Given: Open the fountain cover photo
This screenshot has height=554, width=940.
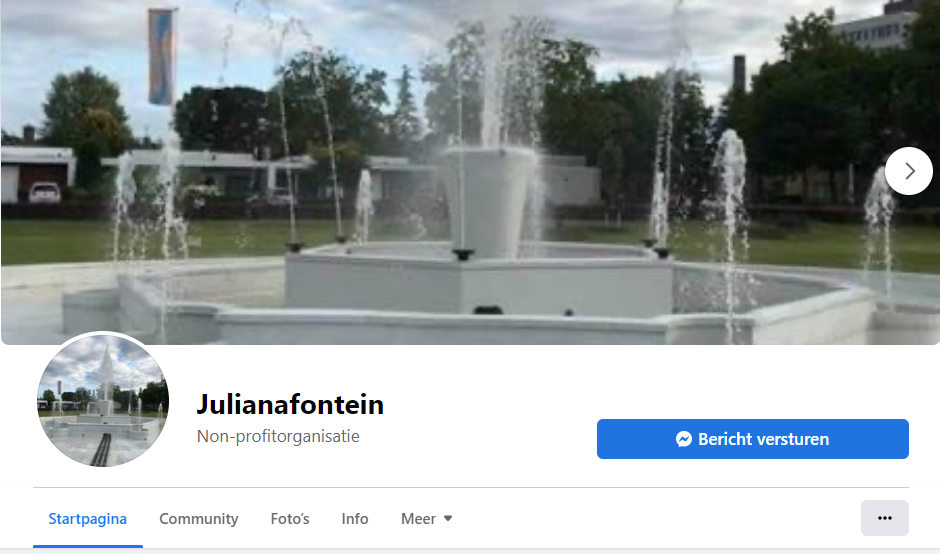Looking at the screenshot, I should [470, 172].
